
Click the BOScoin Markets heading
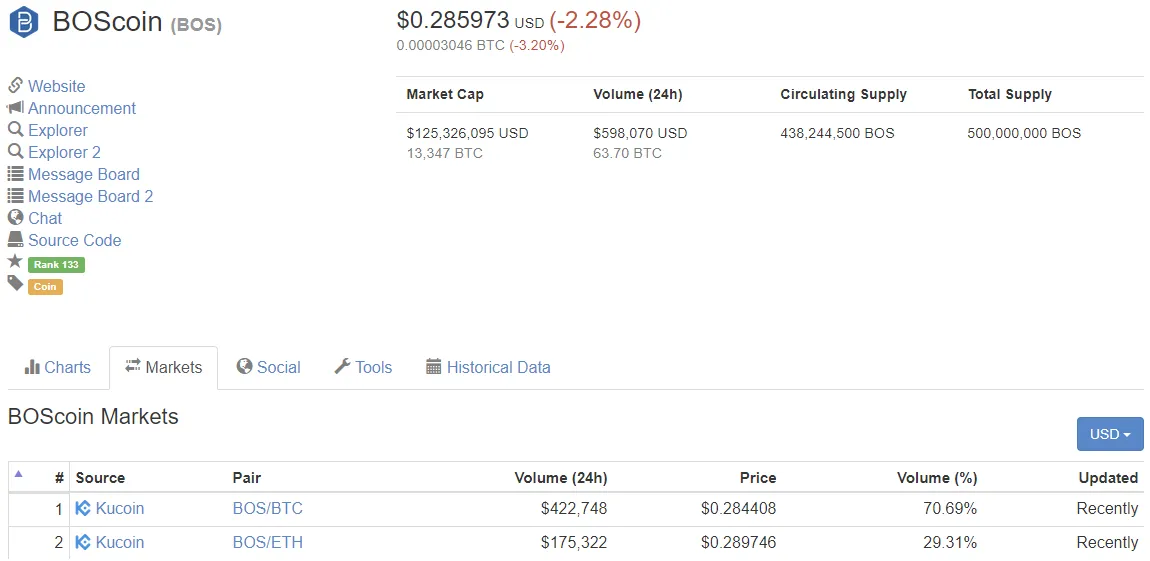93,417
